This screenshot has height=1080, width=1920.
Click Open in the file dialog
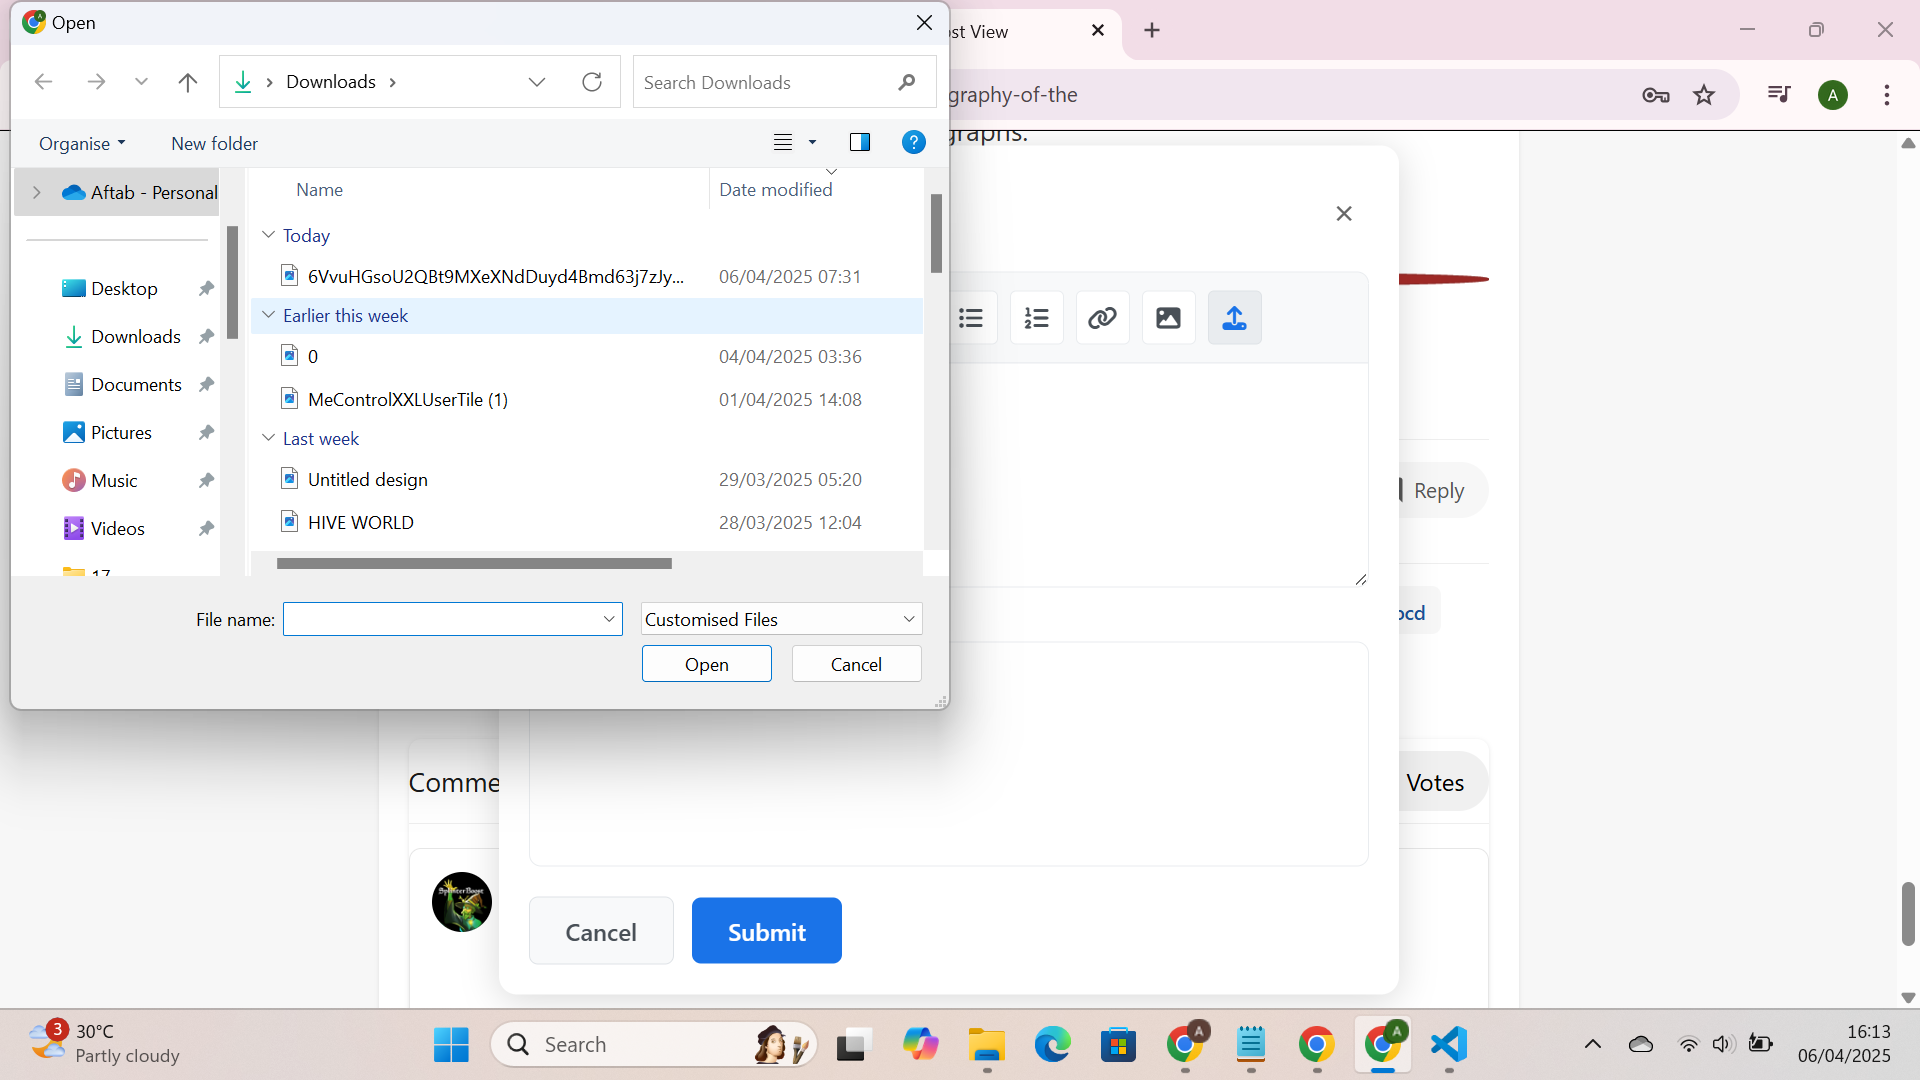[x=706, y=664]
